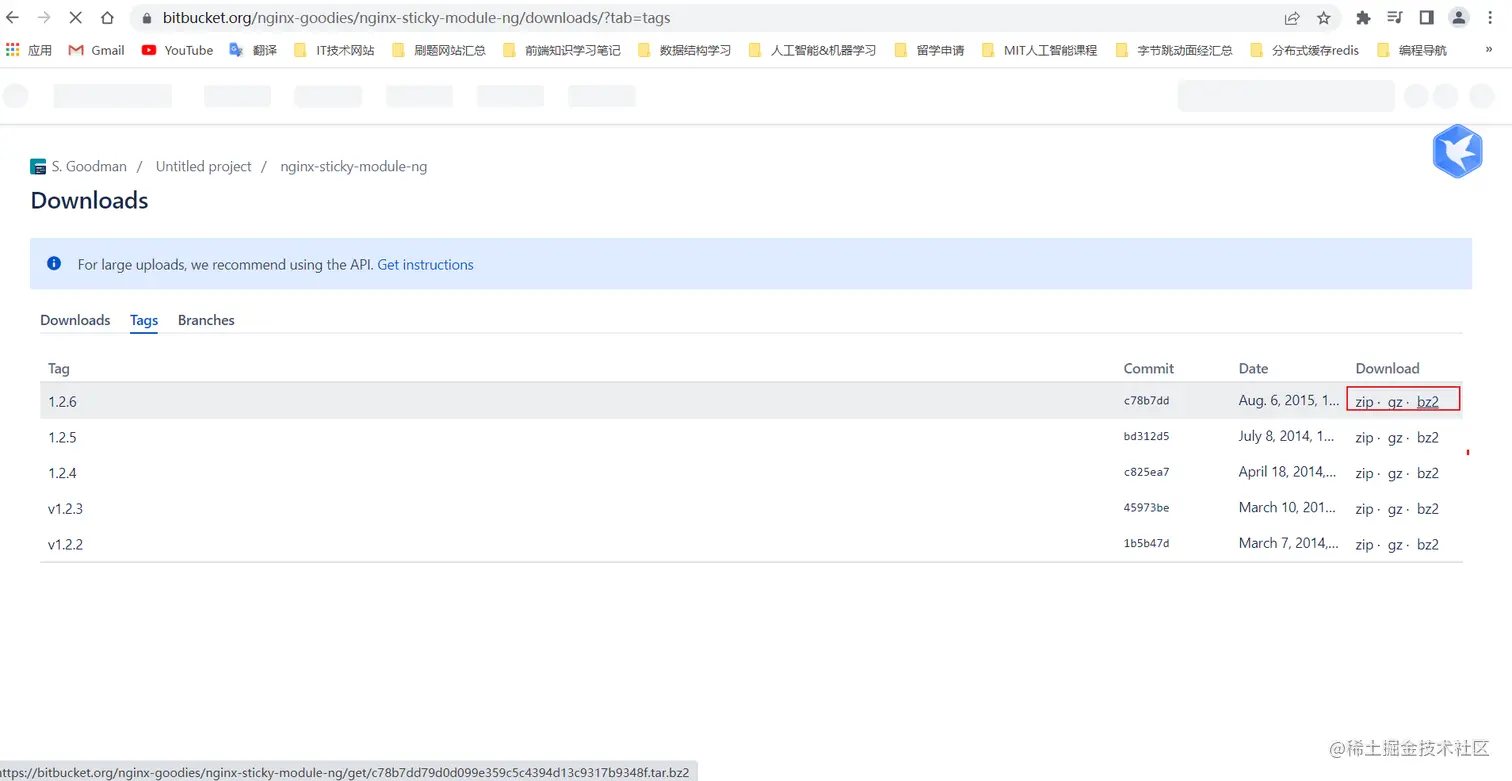The height and width of the screenshot is (781, 1512).
Task: Switch to the Downloads tab
Action: [75, 320]
